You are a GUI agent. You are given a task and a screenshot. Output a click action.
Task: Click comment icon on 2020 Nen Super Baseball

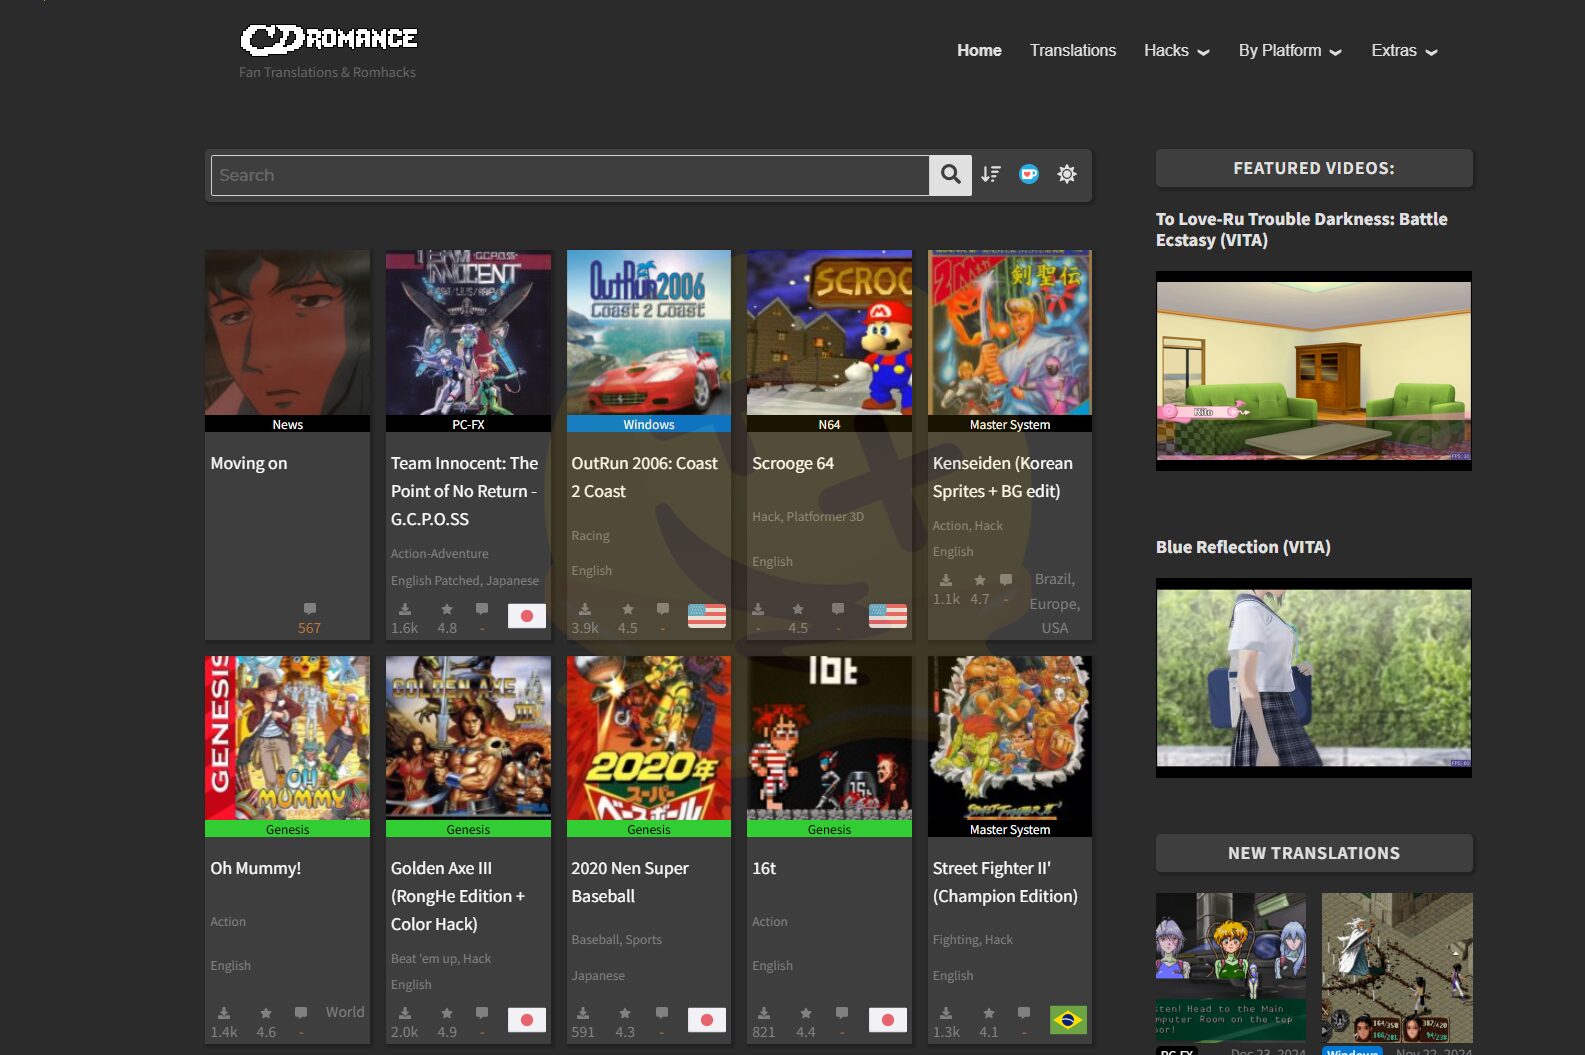pos(662,1013)
